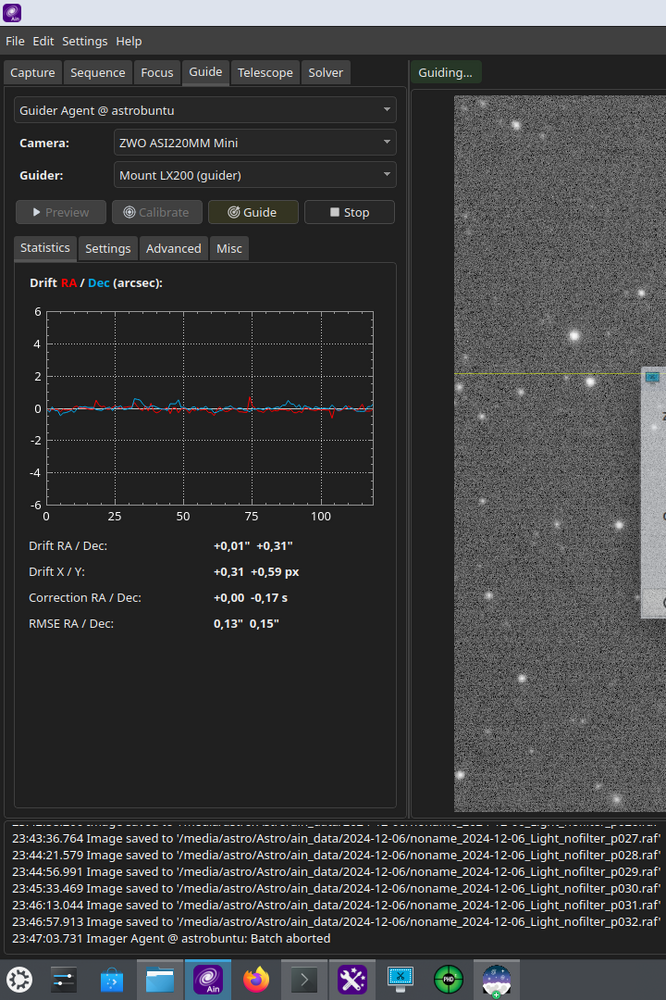Image resolution: width=666 pixels, height=1000 pixels.
Task: Switch to the Telescope tab
Action: (x=265, y=73)
